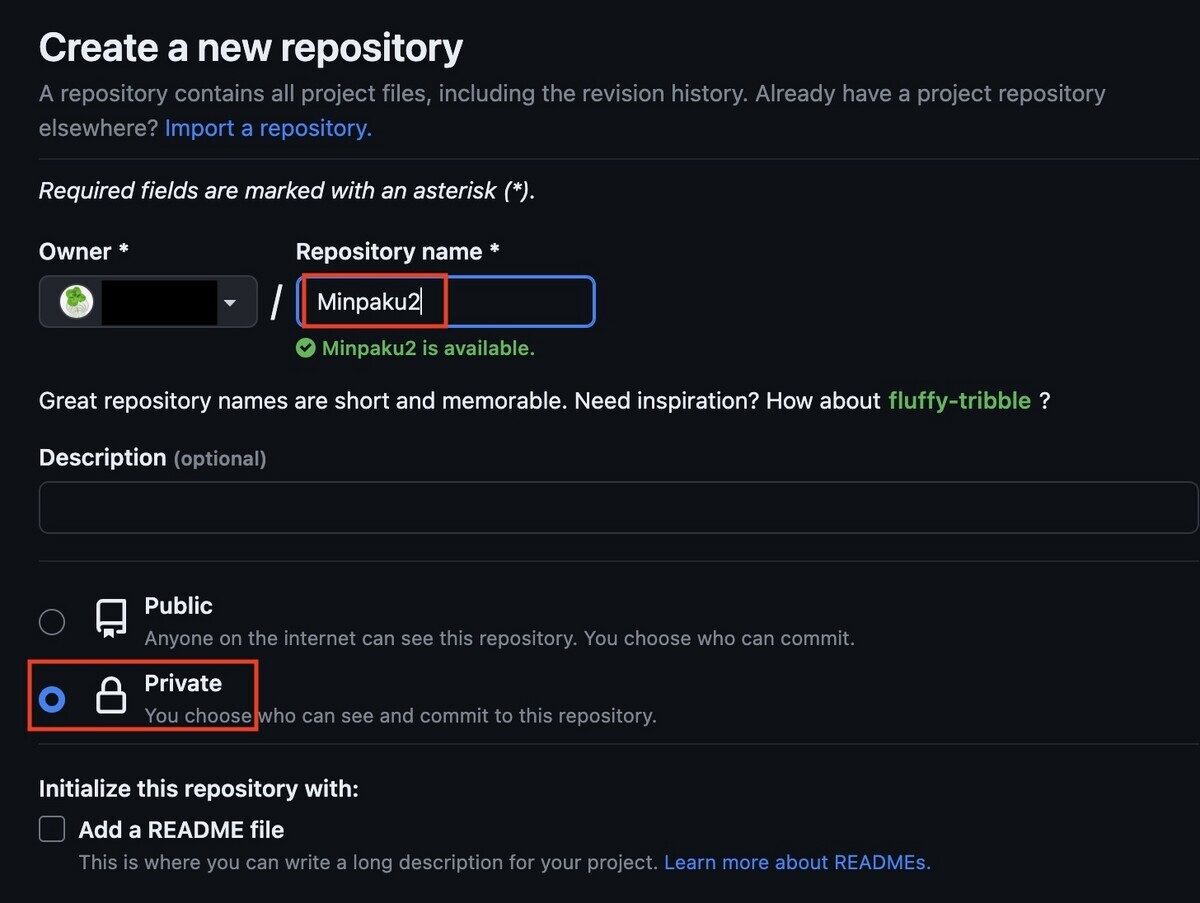Screen dimensions: 1200x903
Task: Click the Add a README file label
Action: click(181, 830)
